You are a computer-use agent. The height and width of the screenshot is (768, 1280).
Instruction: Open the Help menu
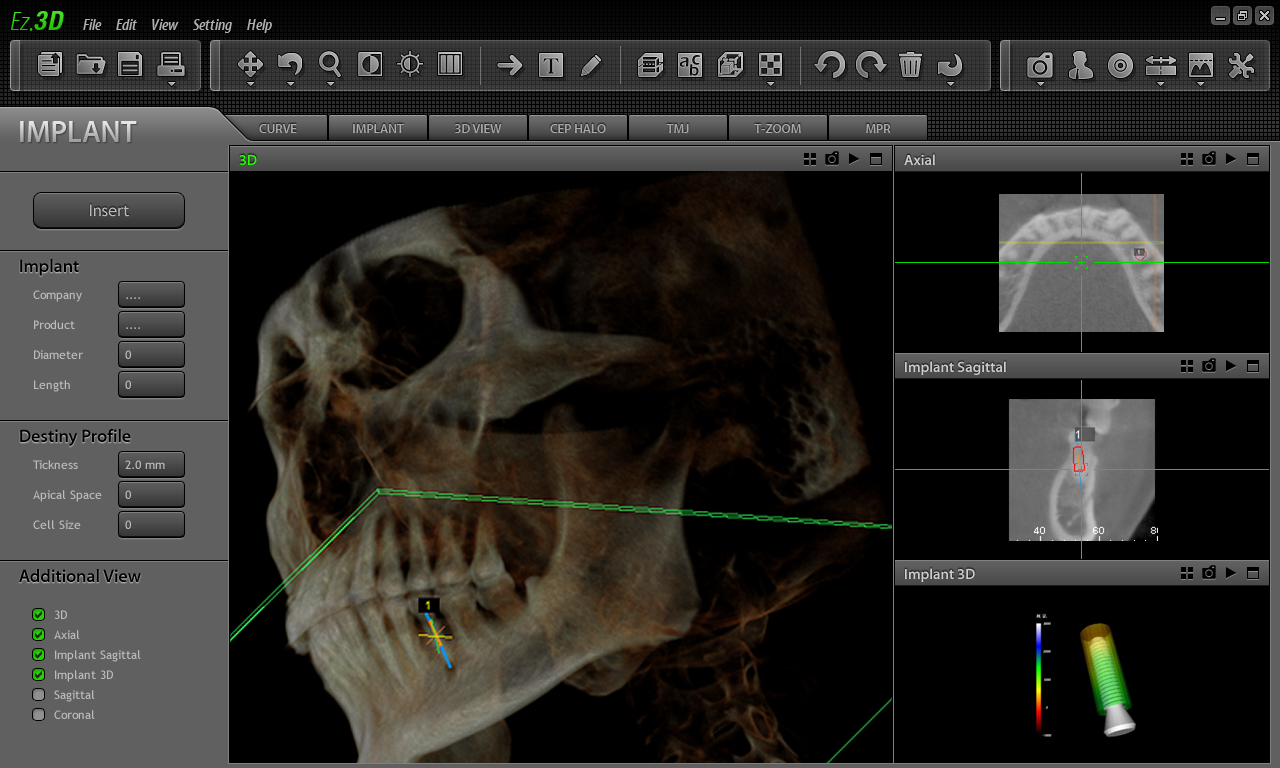pos(259,25)
